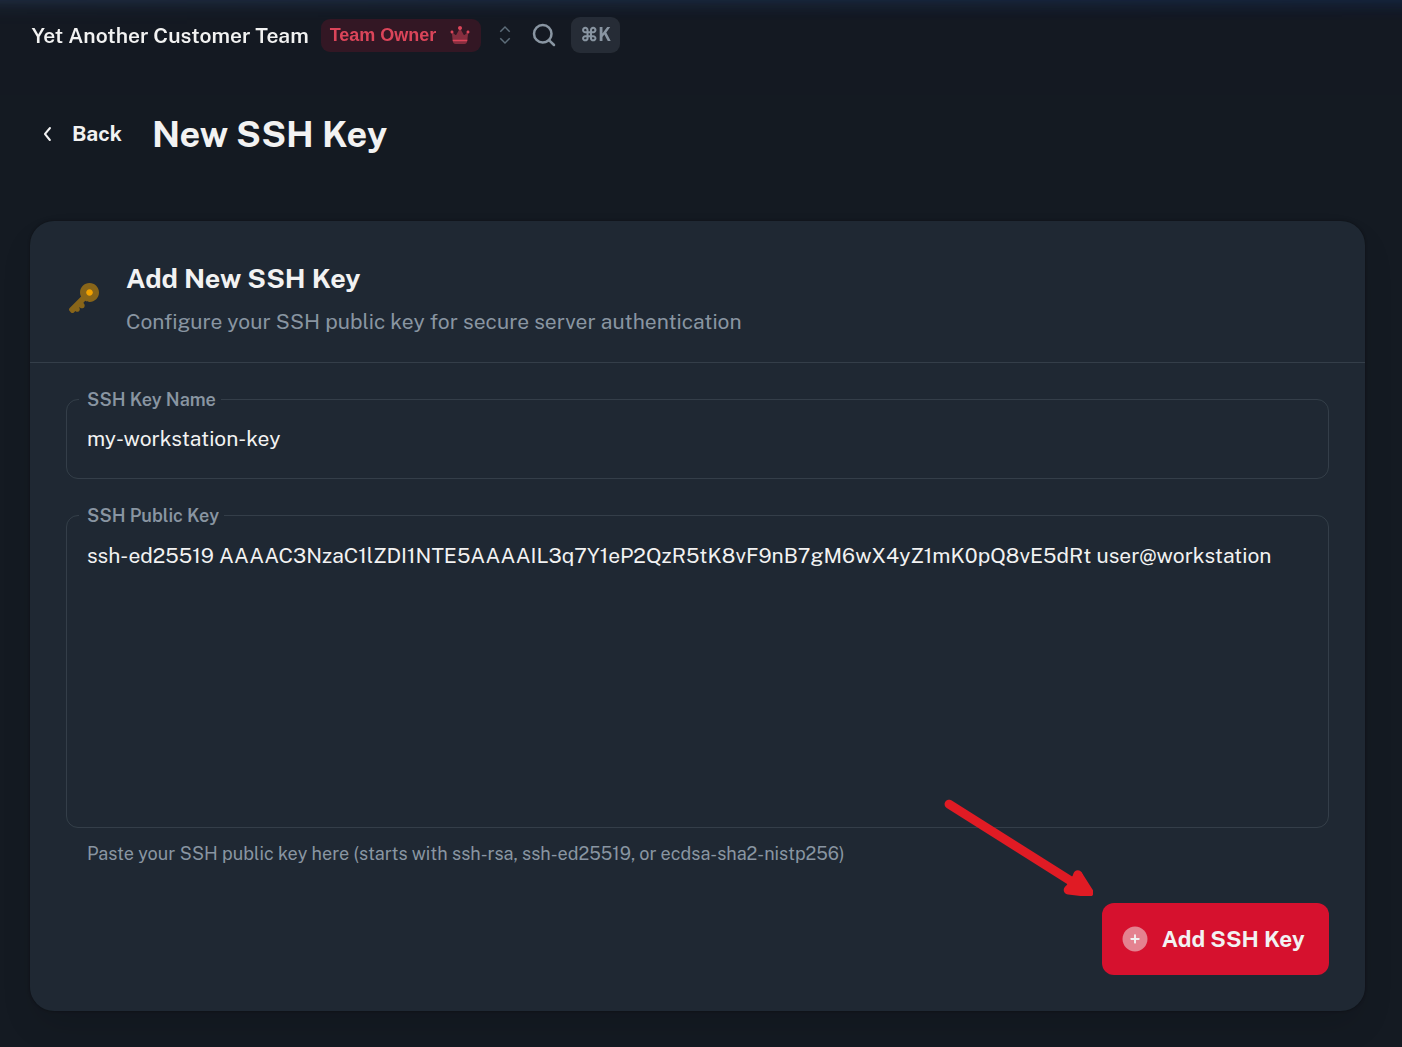The image size is (1402, 1047).
Task: Open the team switcher chevrons
Action: click(x=505, y=35)
